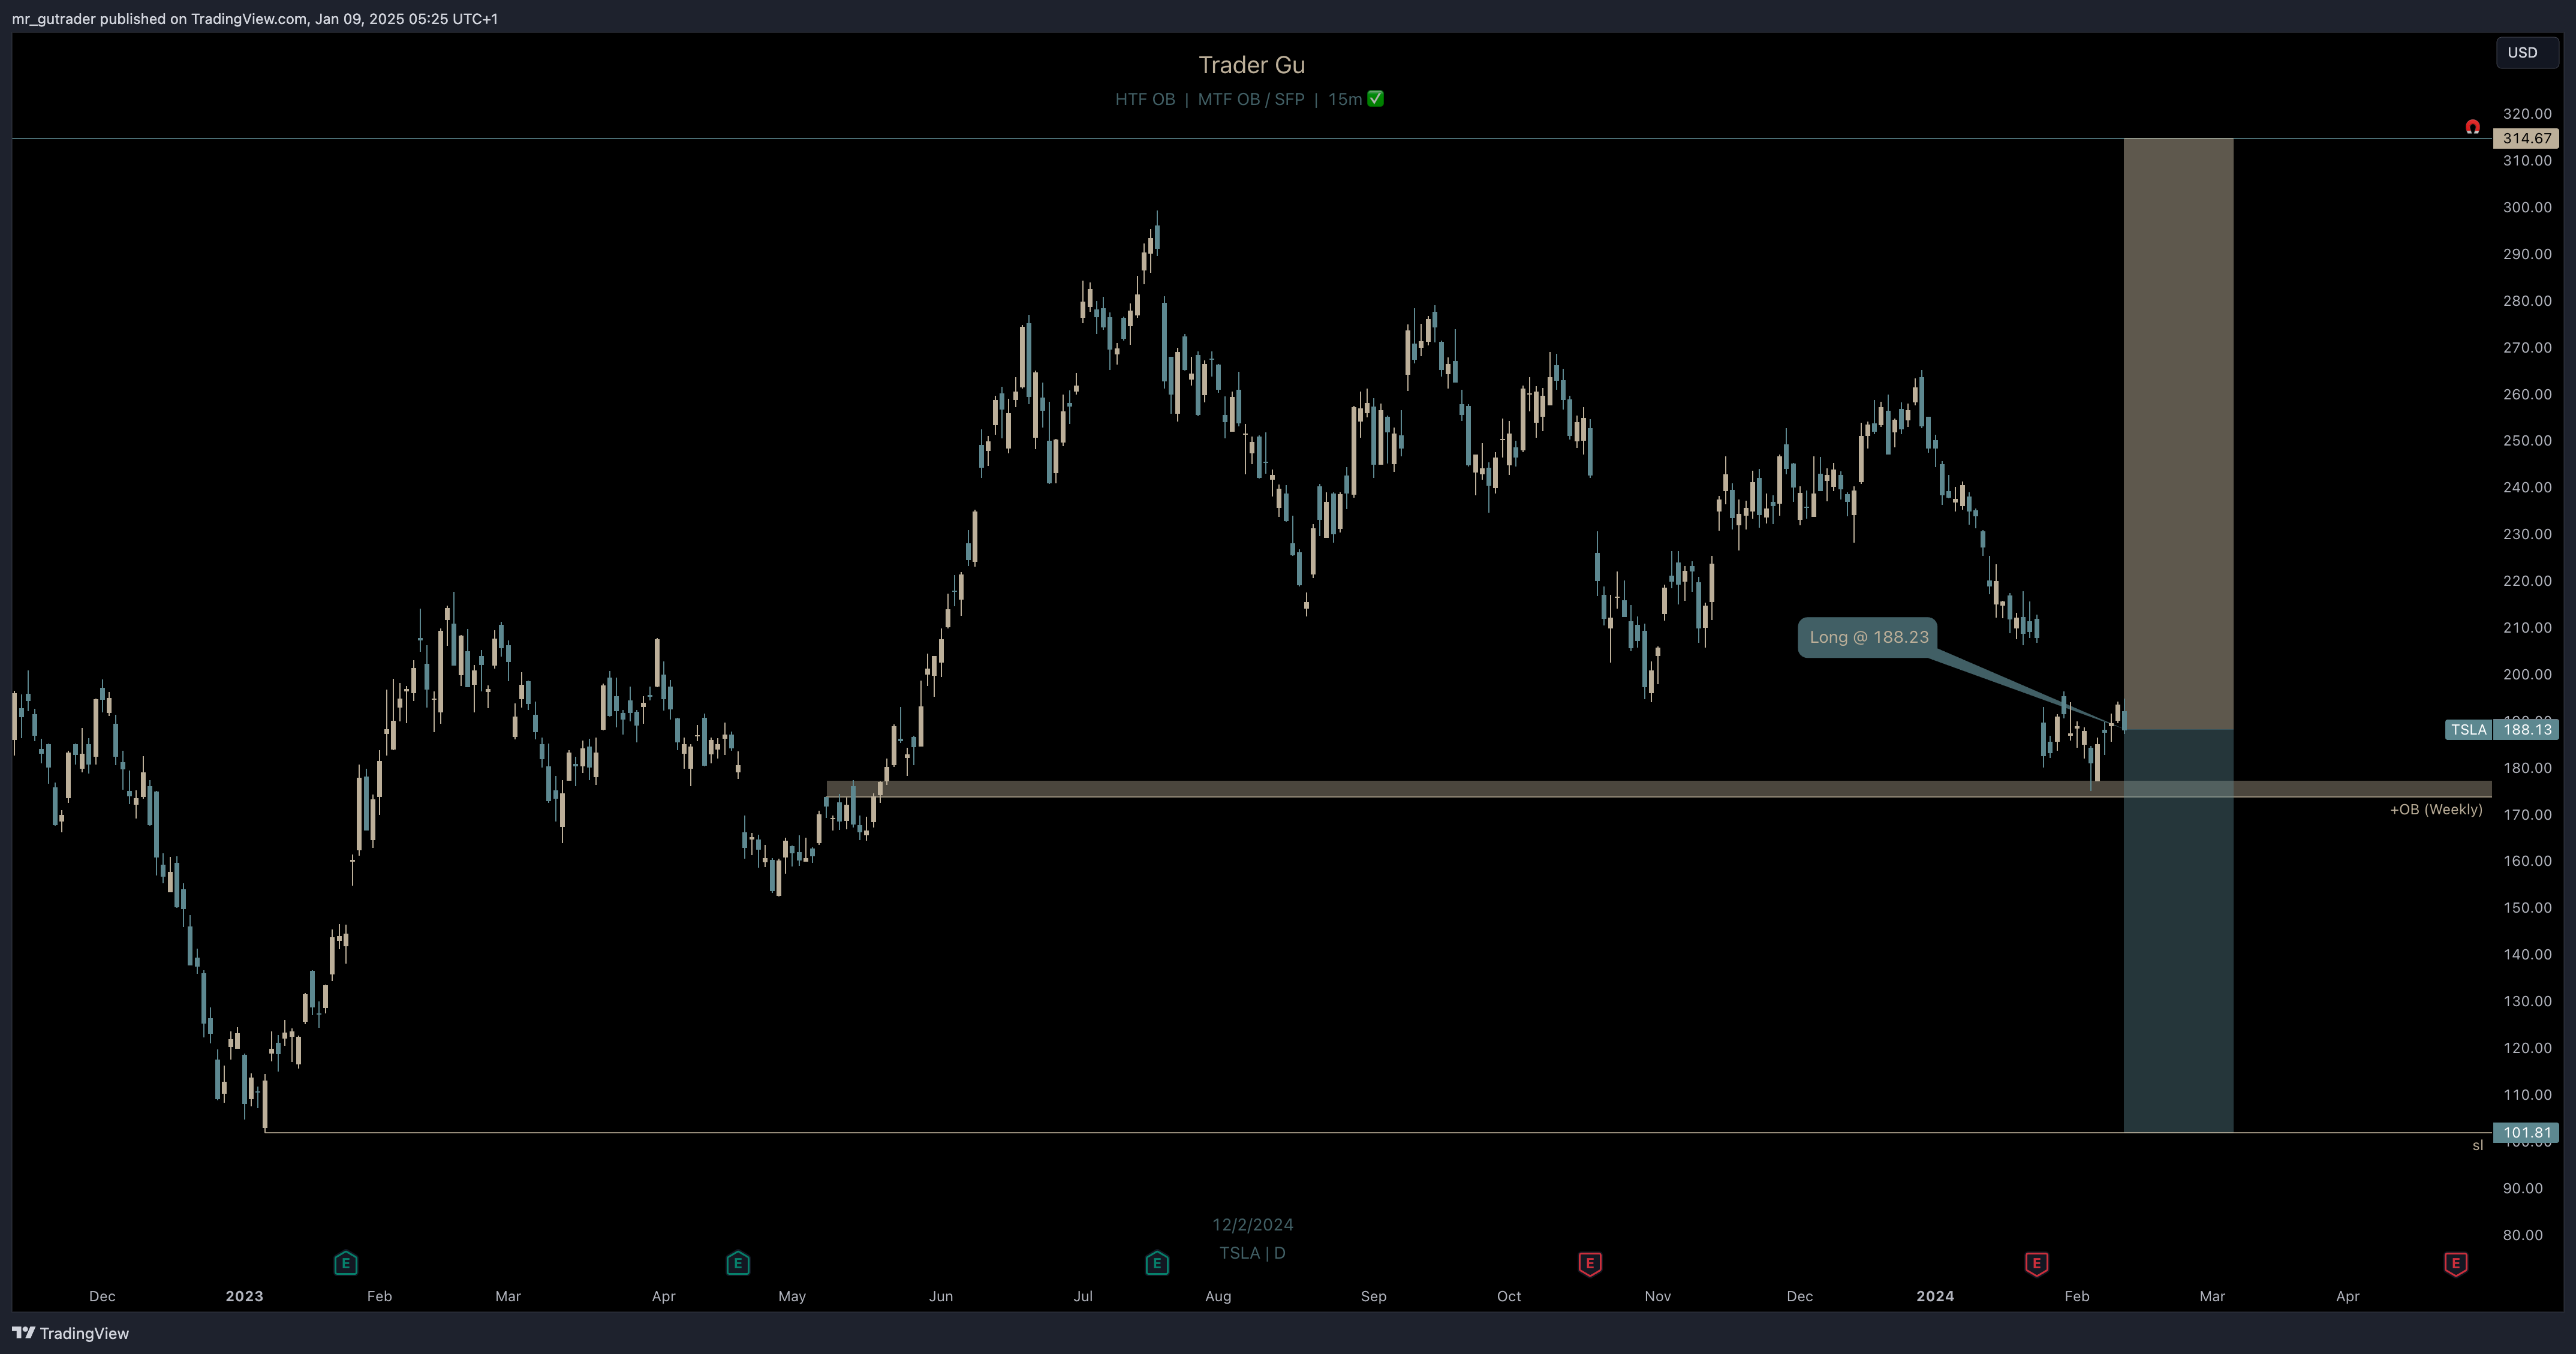2576x1354 pixels.
Task: Click the TSLA symbol price tag
Action: 2468,729
